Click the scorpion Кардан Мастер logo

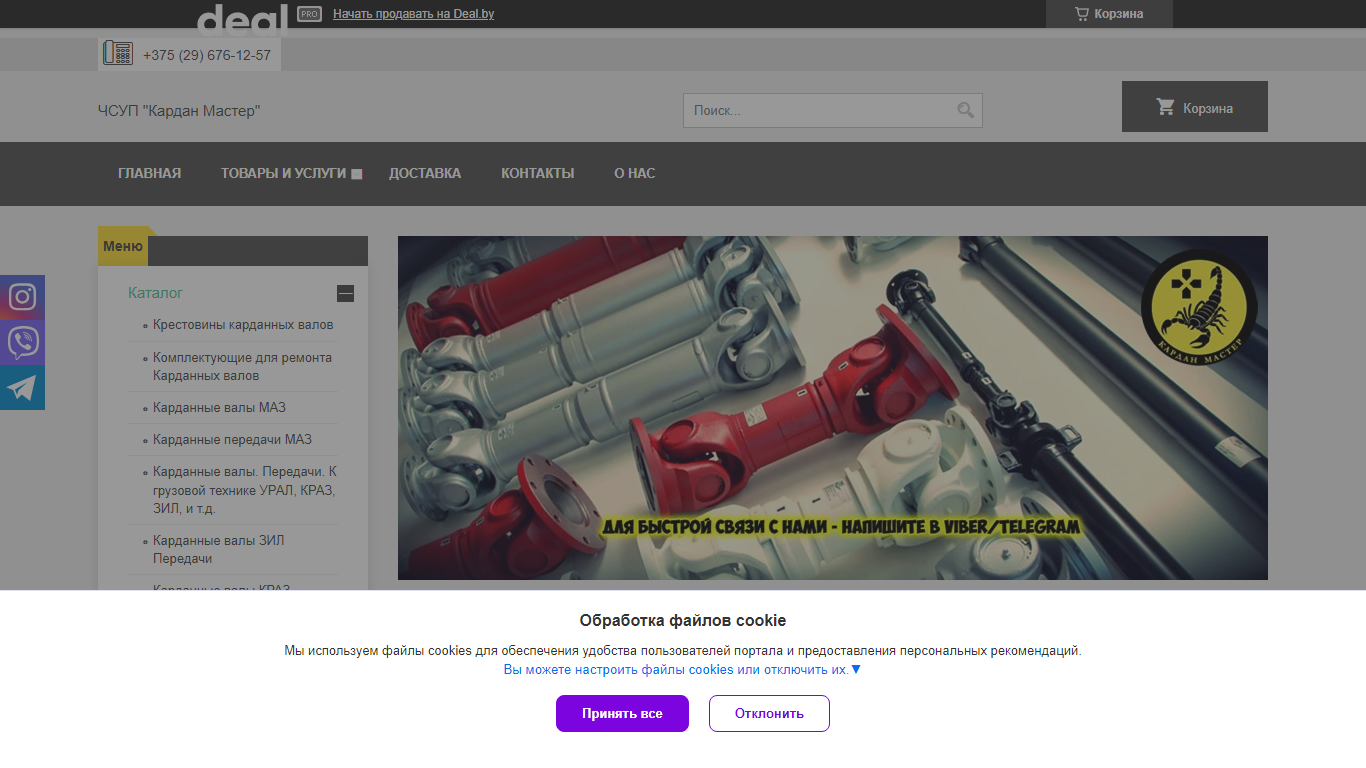pos(1199,308)
